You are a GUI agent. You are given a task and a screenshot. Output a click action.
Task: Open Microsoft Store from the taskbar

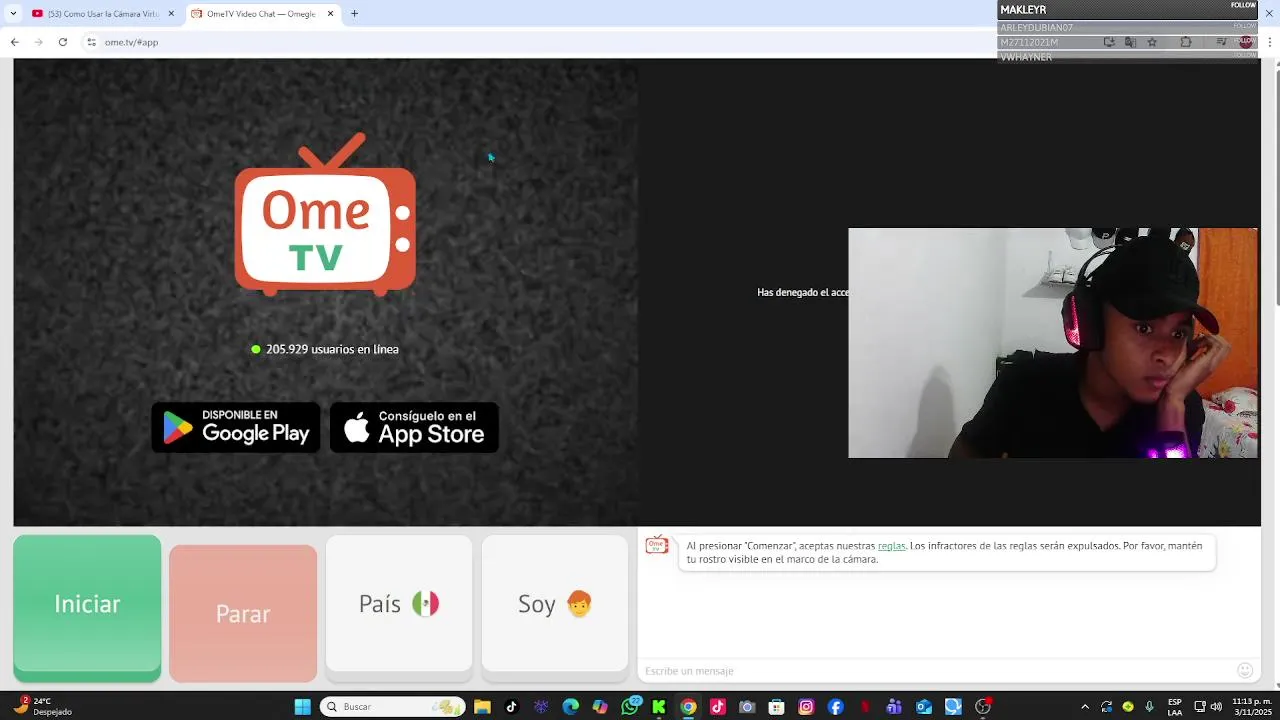point(777,707)
